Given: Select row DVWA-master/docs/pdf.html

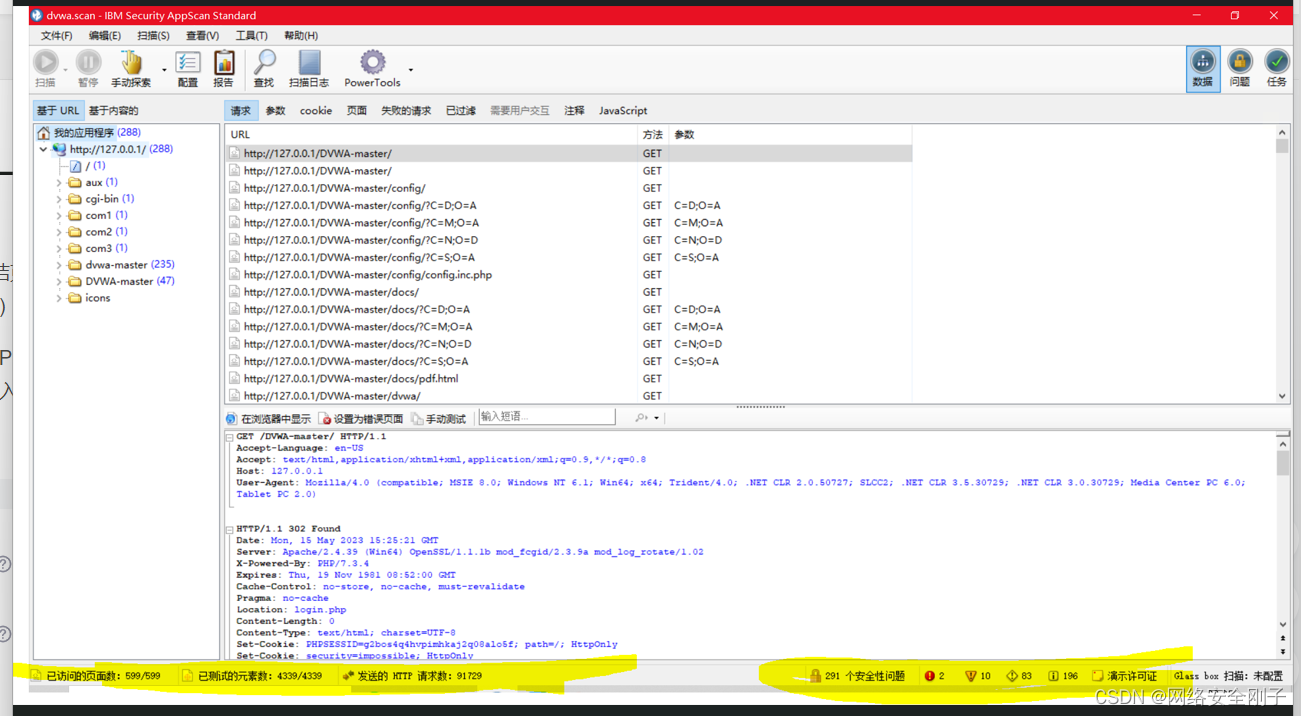Looking at the screenshot, I should [568, 379].
